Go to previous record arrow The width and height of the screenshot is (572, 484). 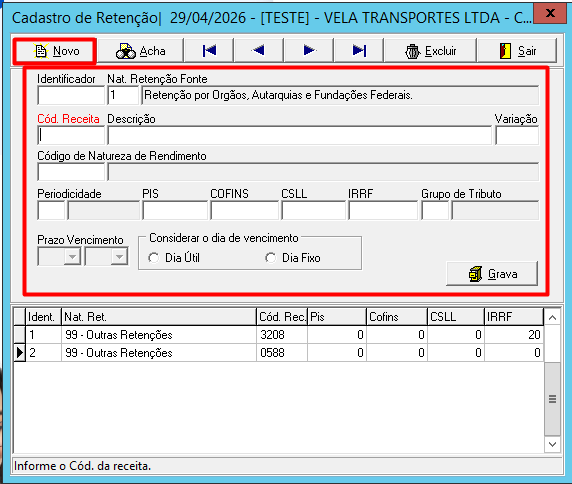259,50
